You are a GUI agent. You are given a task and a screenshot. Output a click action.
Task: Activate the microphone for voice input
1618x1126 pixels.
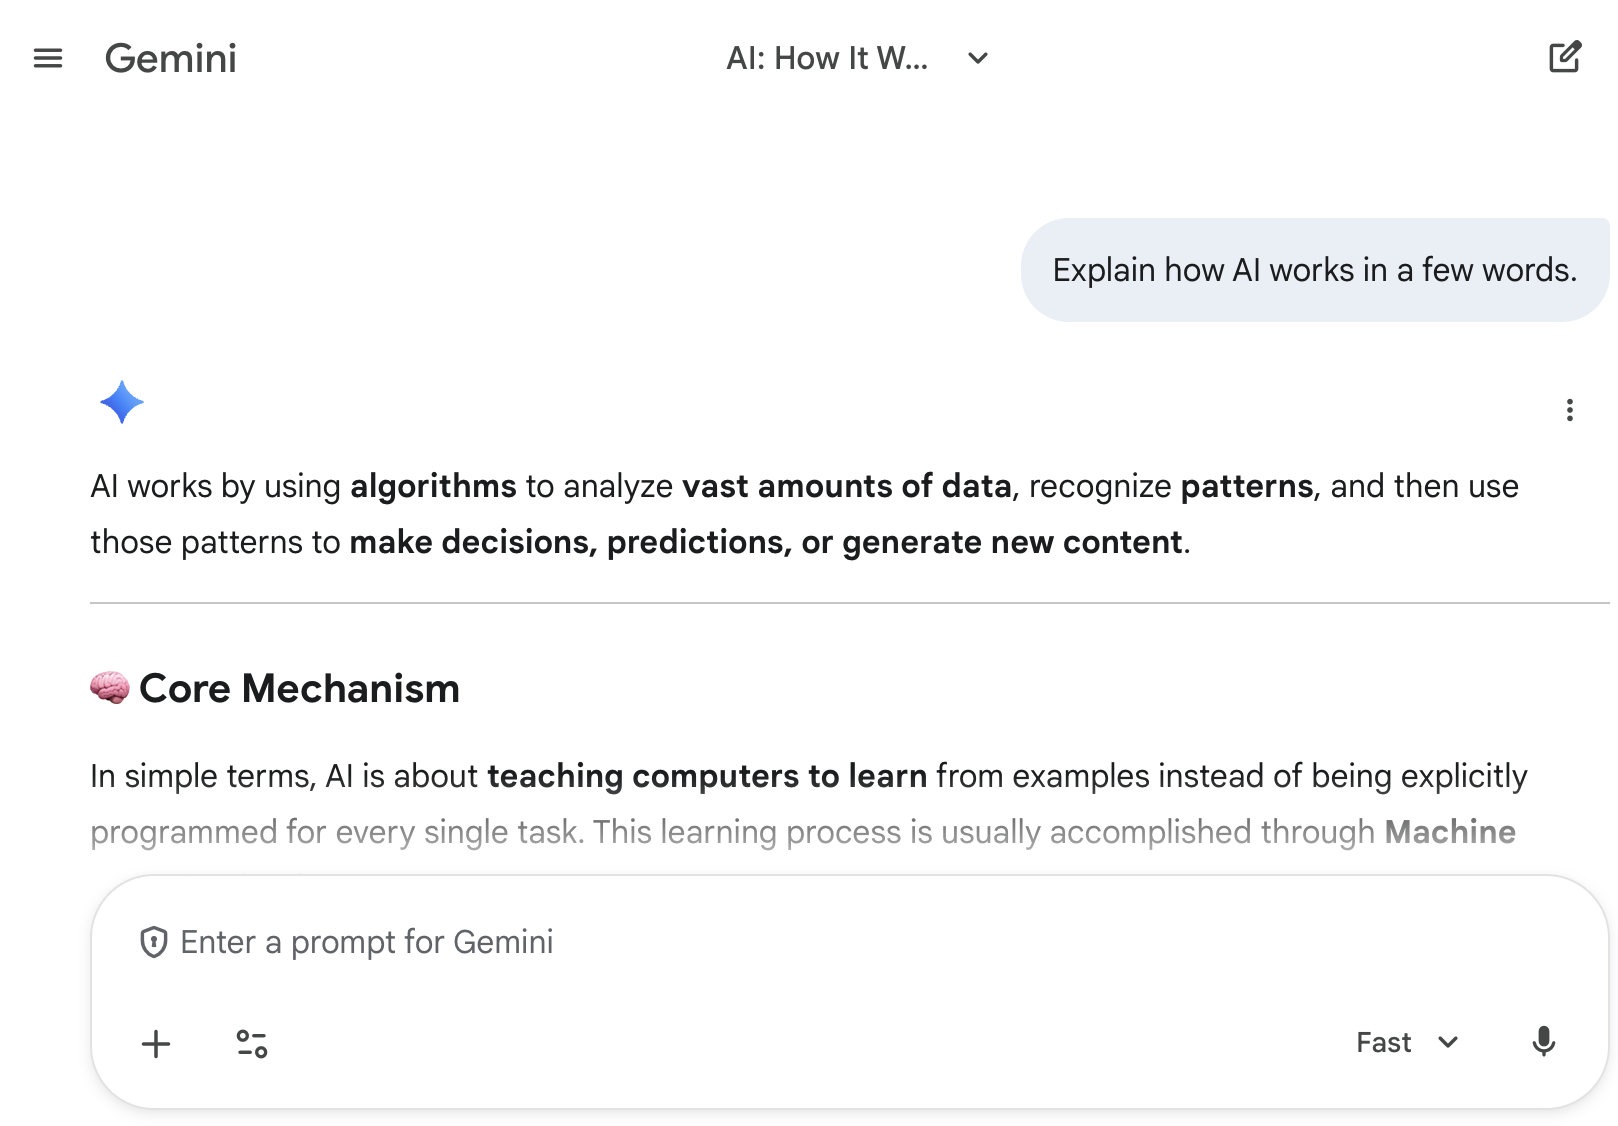[x=1543, y=1042]
